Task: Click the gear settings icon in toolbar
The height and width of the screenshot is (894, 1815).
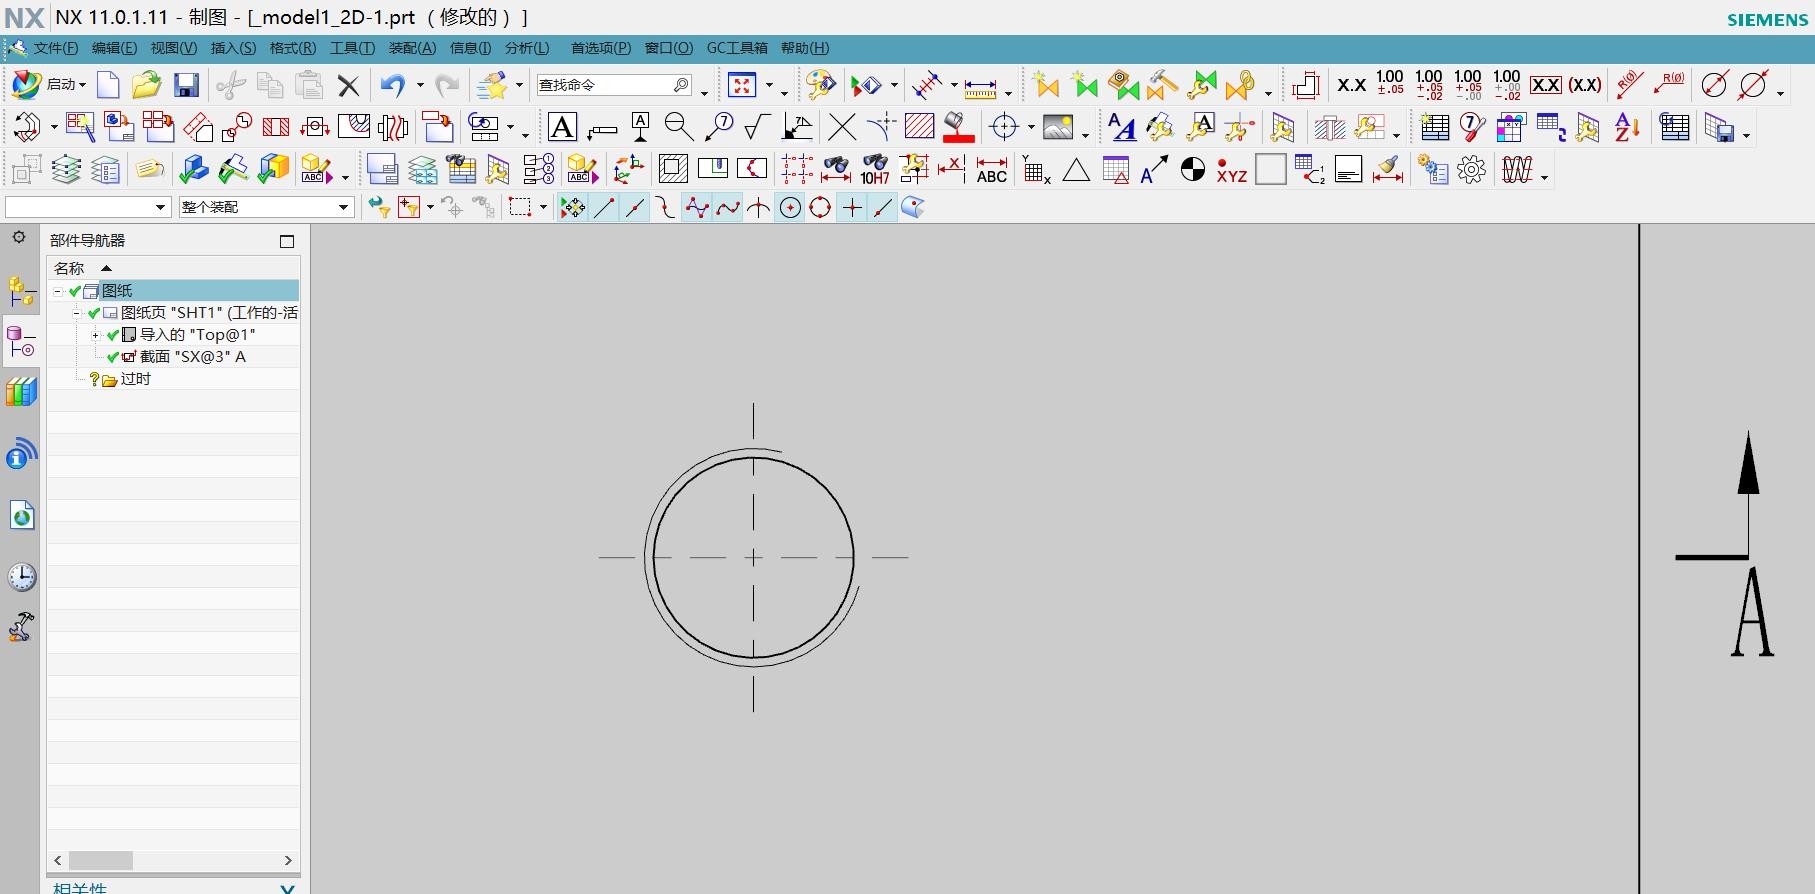Action: [1471, 170]
